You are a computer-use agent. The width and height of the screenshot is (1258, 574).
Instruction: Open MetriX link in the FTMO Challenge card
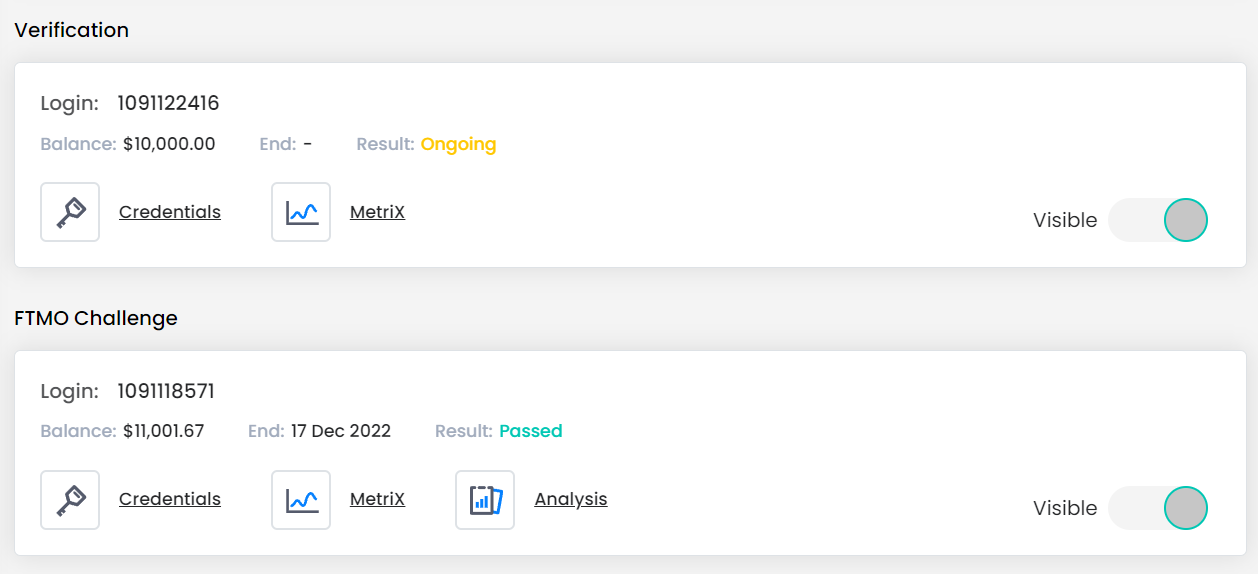click(377, 499)
